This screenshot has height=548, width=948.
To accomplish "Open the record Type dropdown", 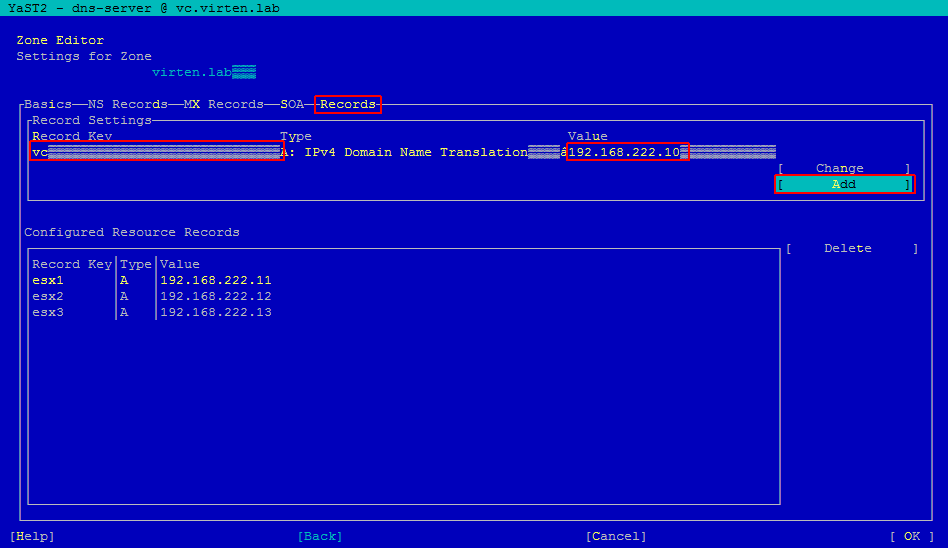I will 424,152.
